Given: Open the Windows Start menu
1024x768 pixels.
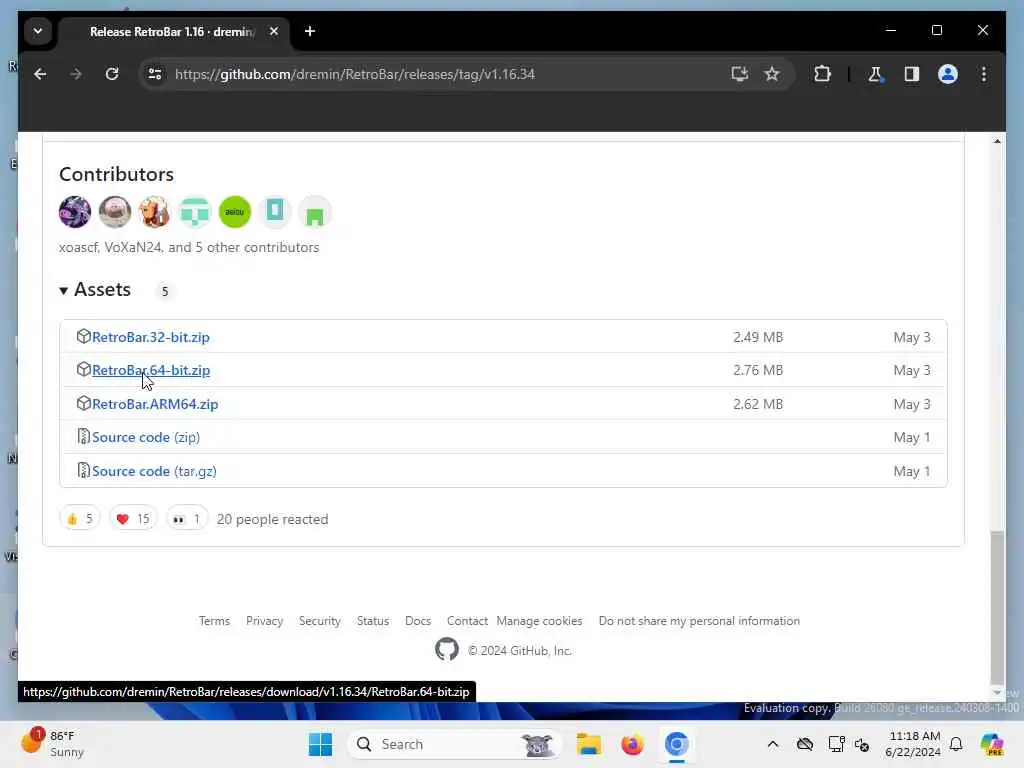Looking at the screenshot, I should point(320,744).
